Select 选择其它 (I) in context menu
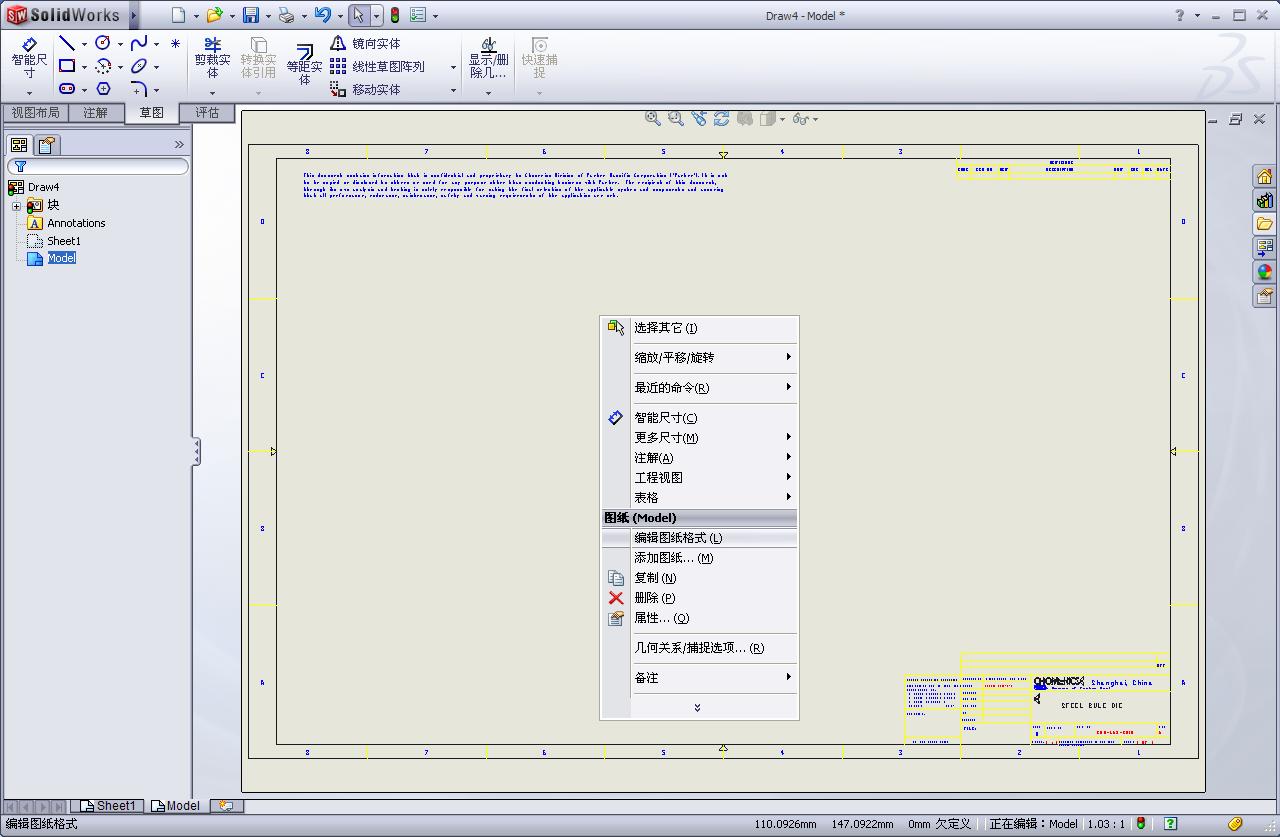 click(699, 327)
